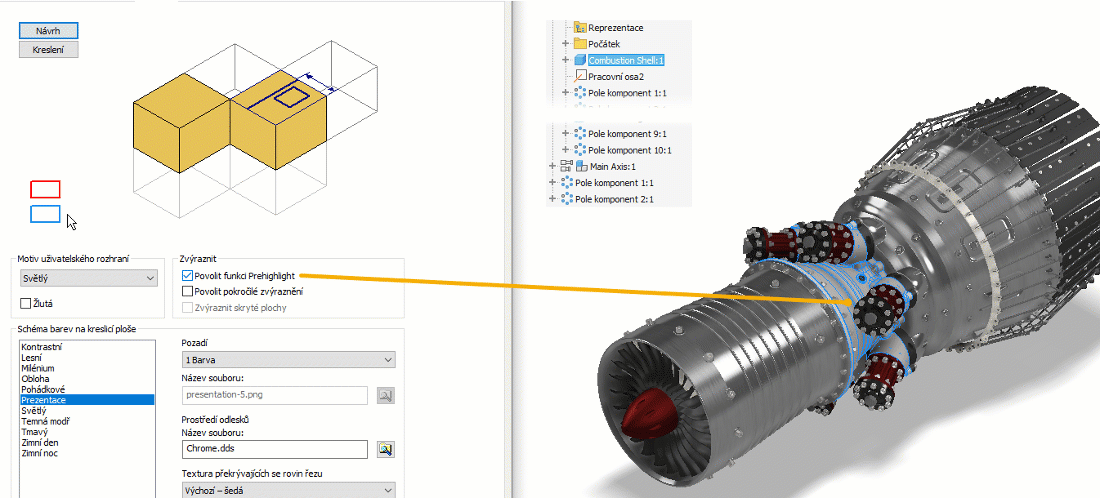Choose Zimní den scheme

pyautogui.click(x=87, y=443)
